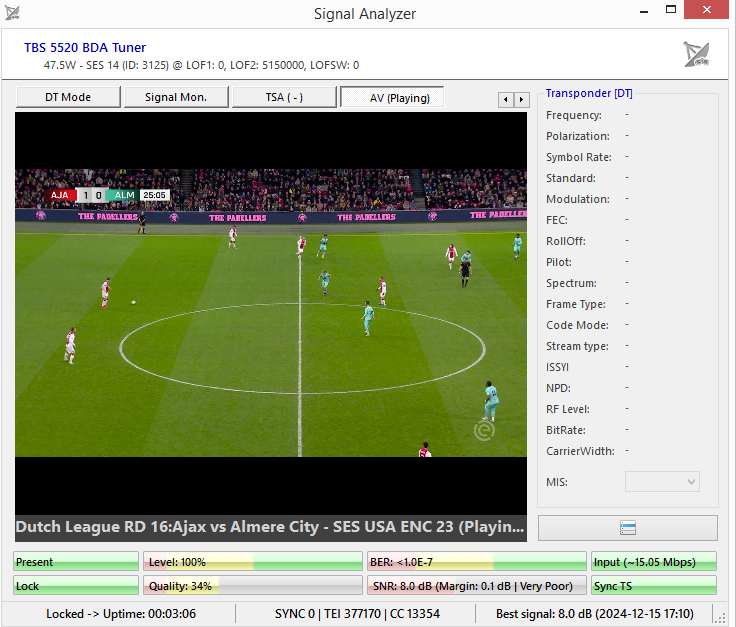Click the SYNC 0 | TEI 377170 | CC 13354 status text
The image size is (736, 627).
(357, 613)
